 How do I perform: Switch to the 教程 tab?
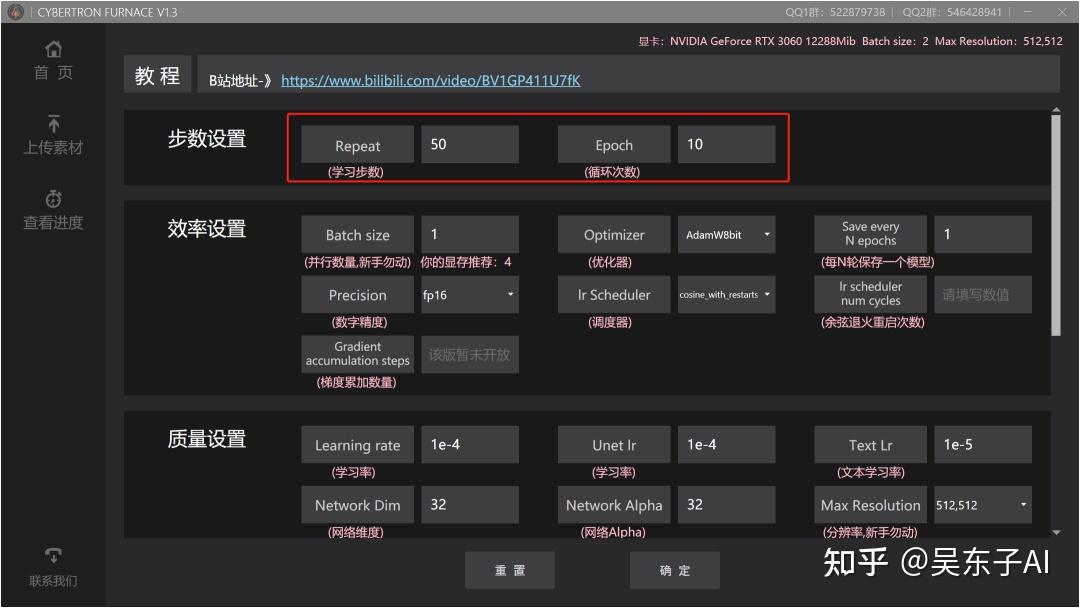[156, 74]
